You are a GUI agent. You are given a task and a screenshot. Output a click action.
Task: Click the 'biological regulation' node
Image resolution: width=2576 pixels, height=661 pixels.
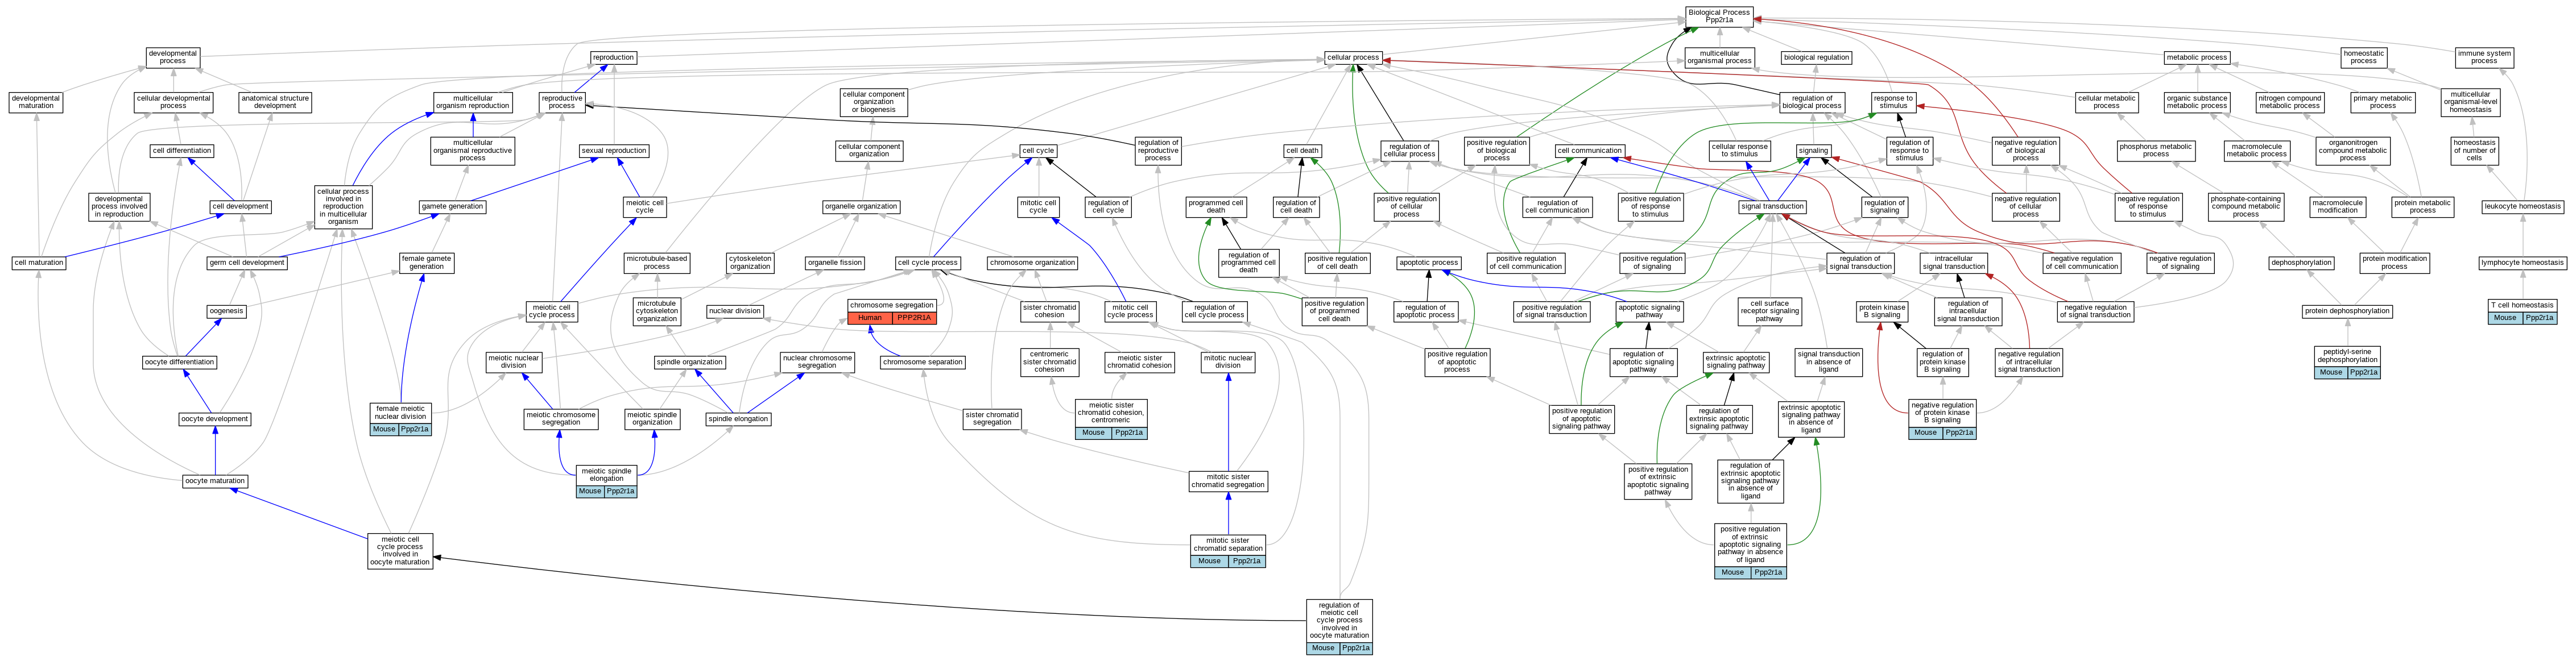[x=1817, y=57]
